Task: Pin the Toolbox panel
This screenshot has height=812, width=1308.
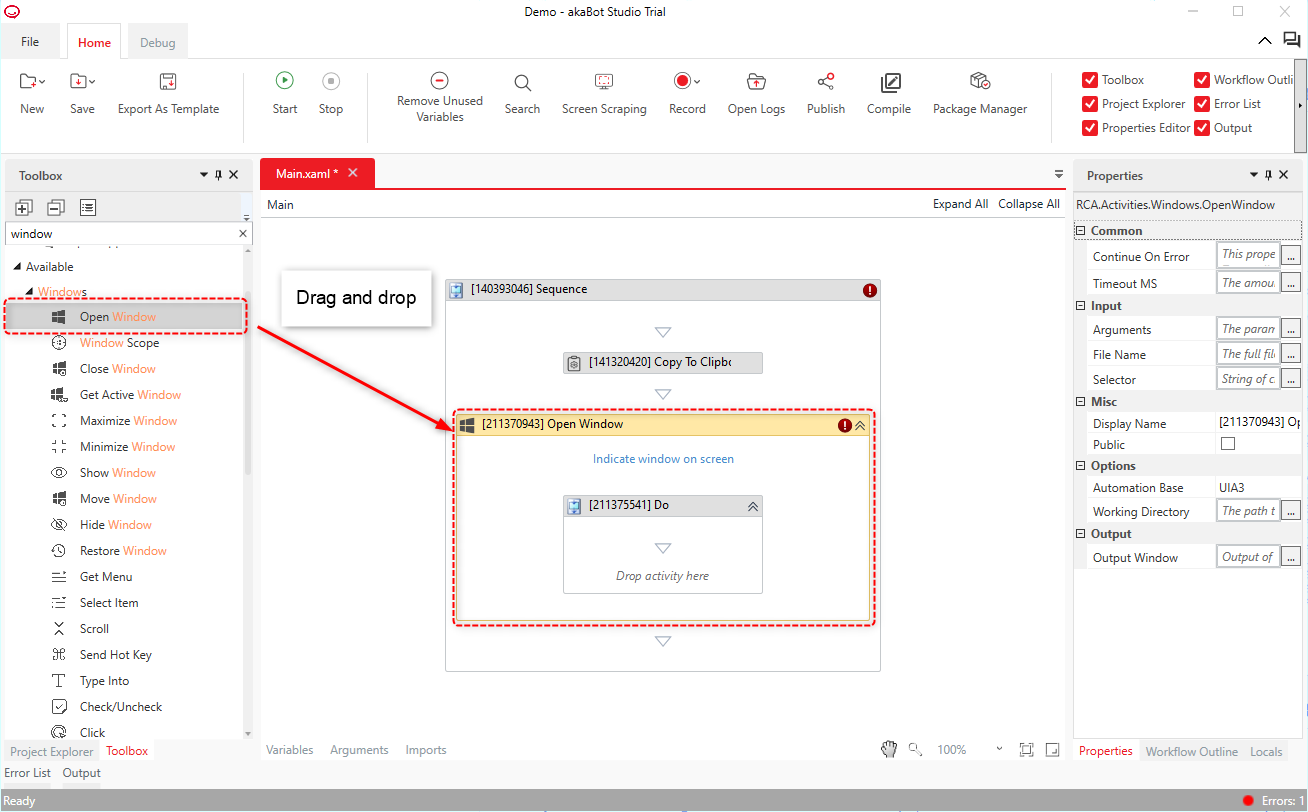Action: click(219, 175)
